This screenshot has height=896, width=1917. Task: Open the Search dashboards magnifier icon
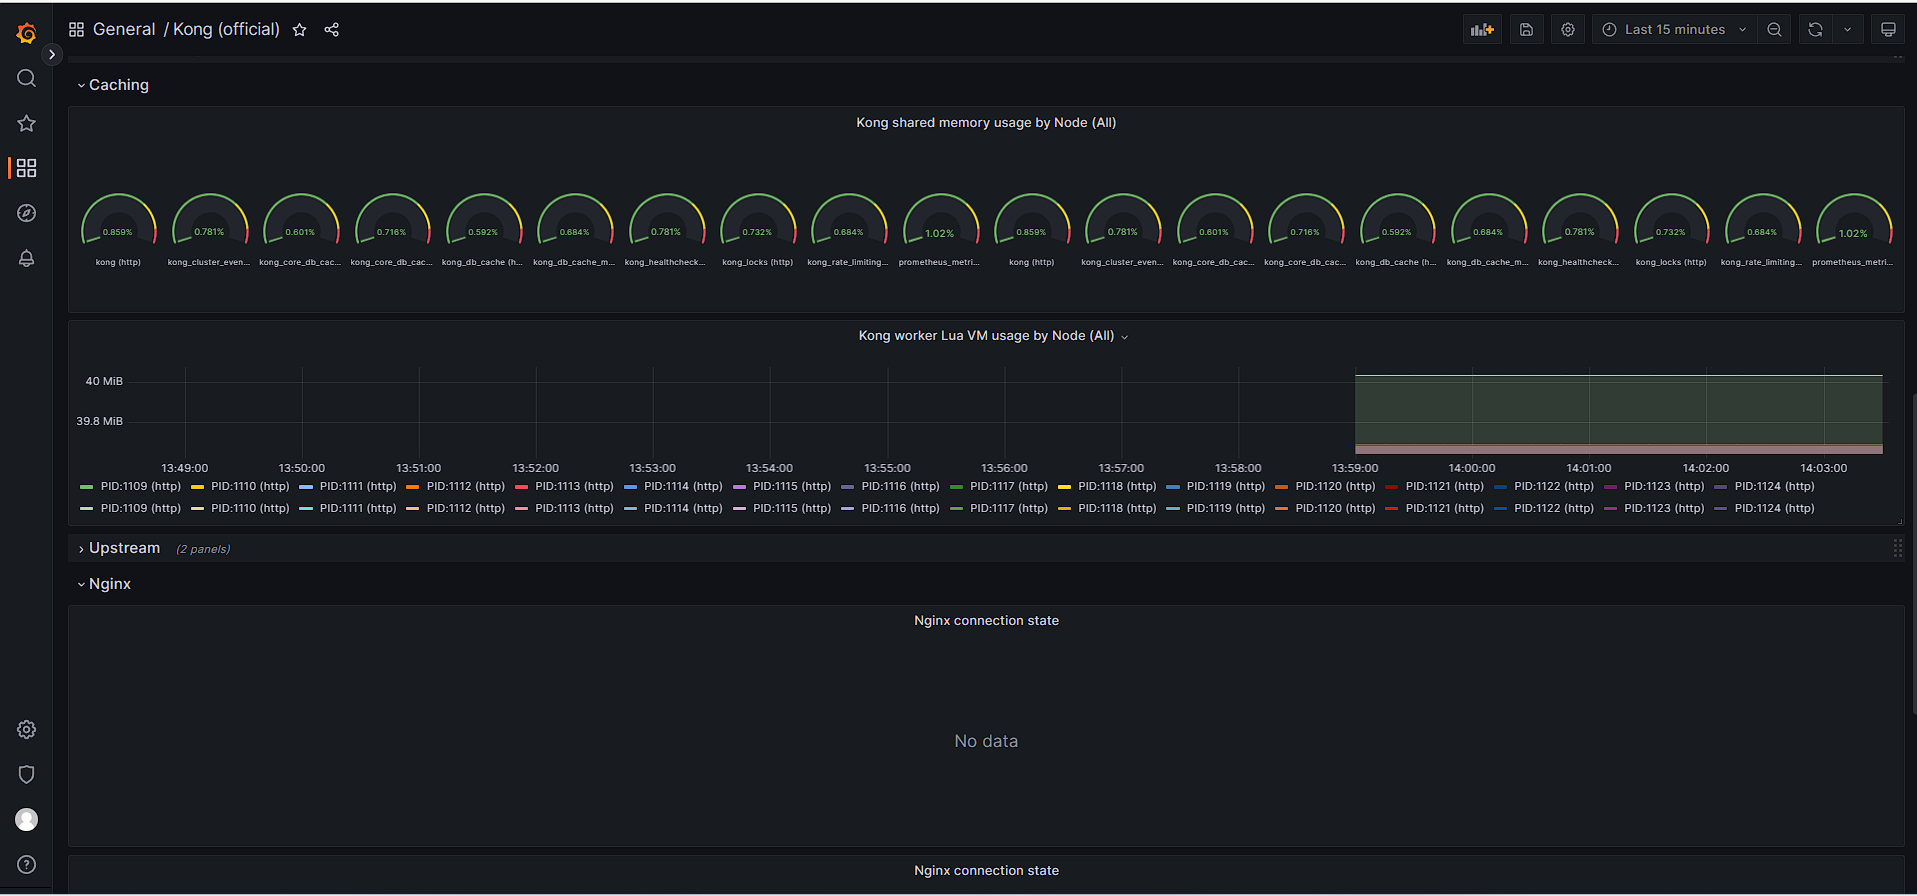[26, 78]
